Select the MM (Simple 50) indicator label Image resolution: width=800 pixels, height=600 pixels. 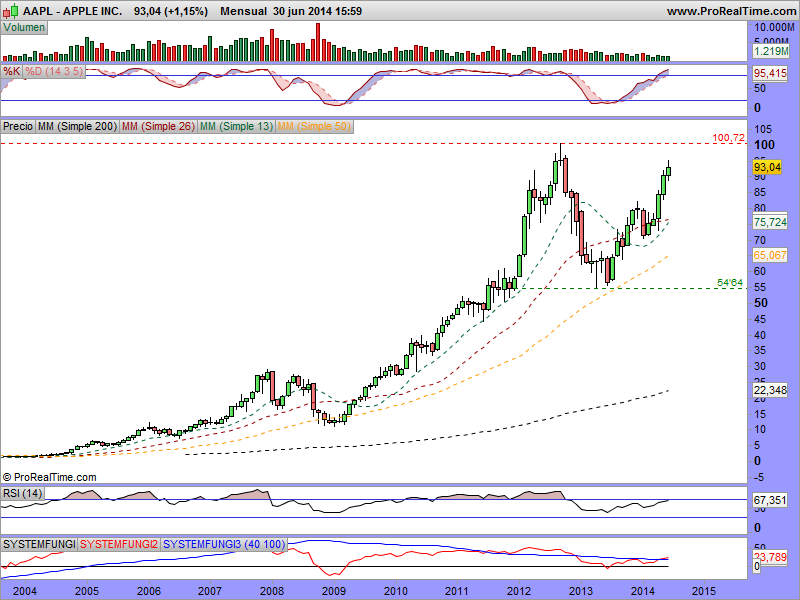point(314,126)
